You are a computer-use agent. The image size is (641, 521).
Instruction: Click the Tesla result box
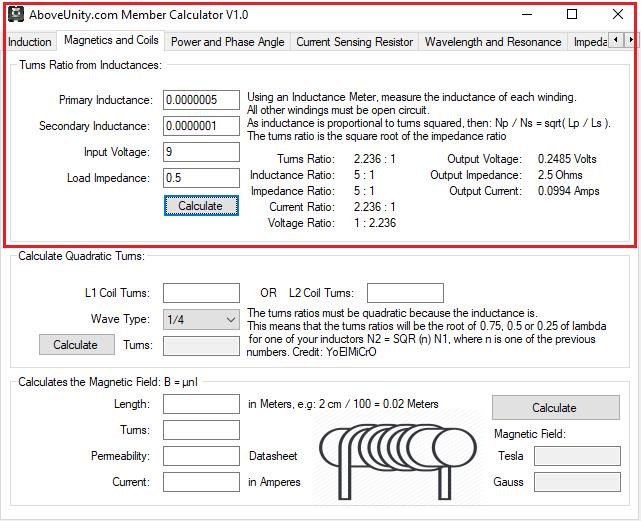[x=577, y=456]
